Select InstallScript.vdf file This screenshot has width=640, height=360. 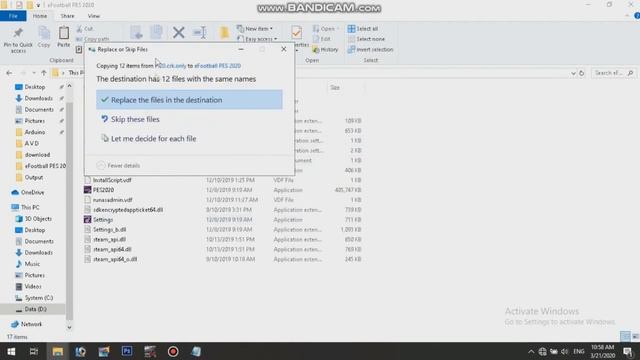click(x=112, y=180)
